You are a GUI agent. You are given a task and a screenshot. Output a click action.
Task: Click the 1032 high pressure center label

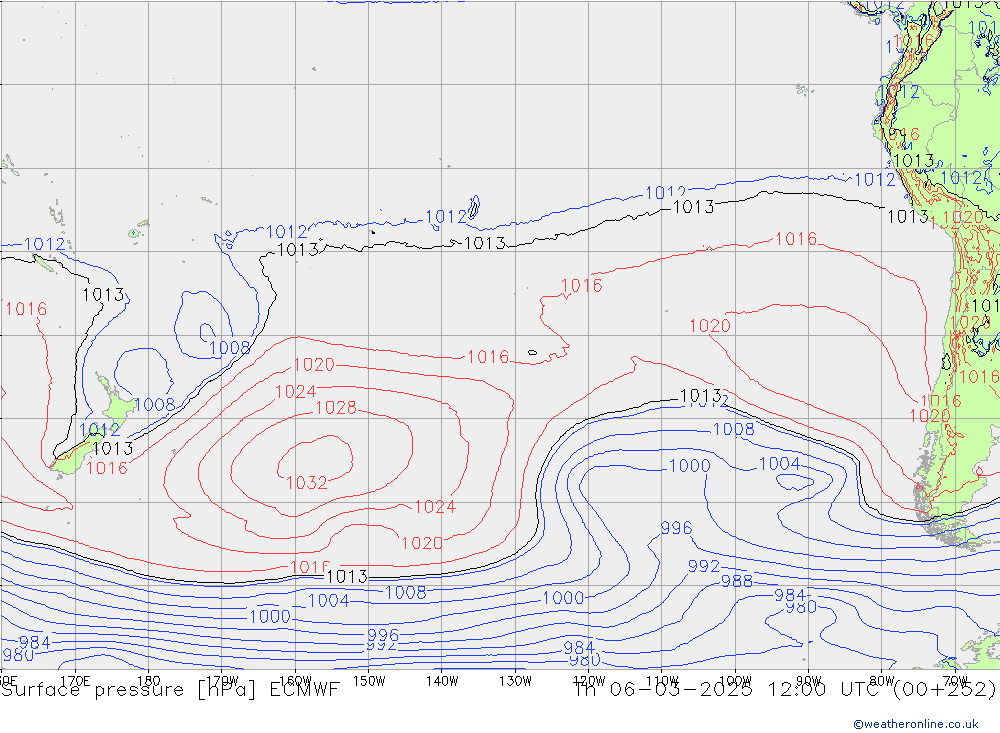pos(307,483)
